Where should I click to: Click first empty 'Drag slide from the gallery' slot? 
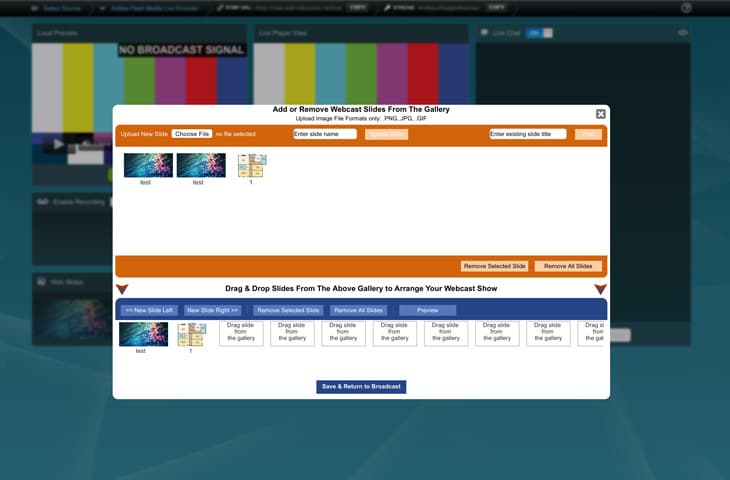241,333
